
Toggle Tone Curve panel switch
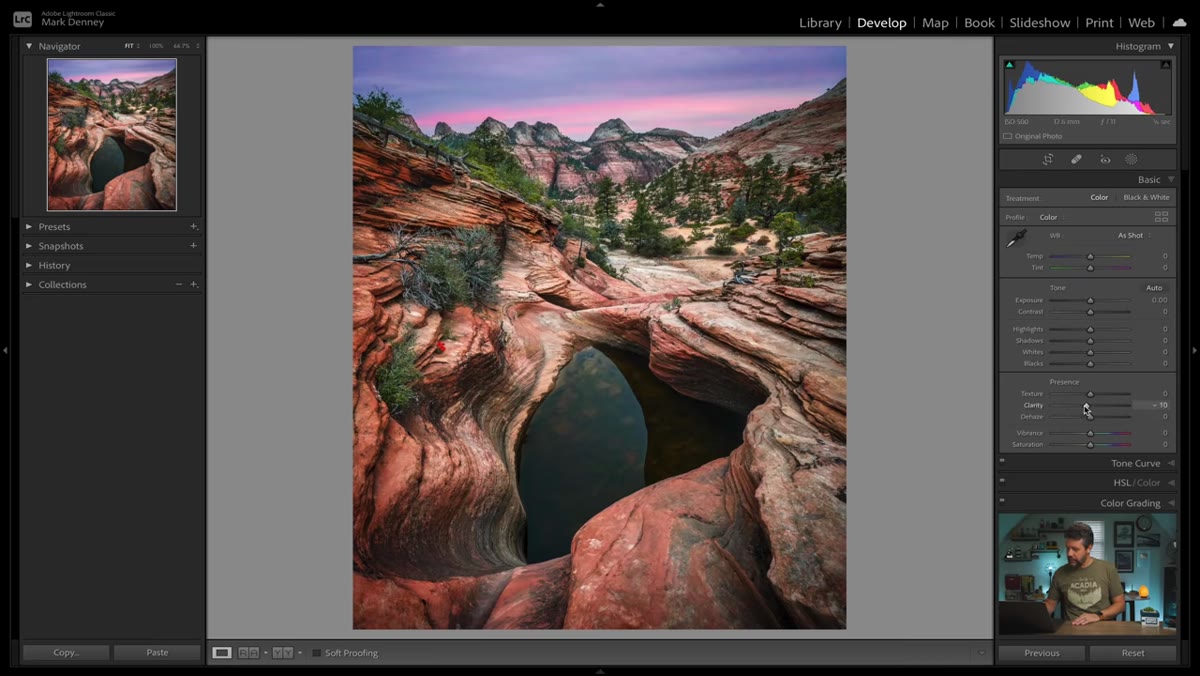click(x=1002, y=462)
